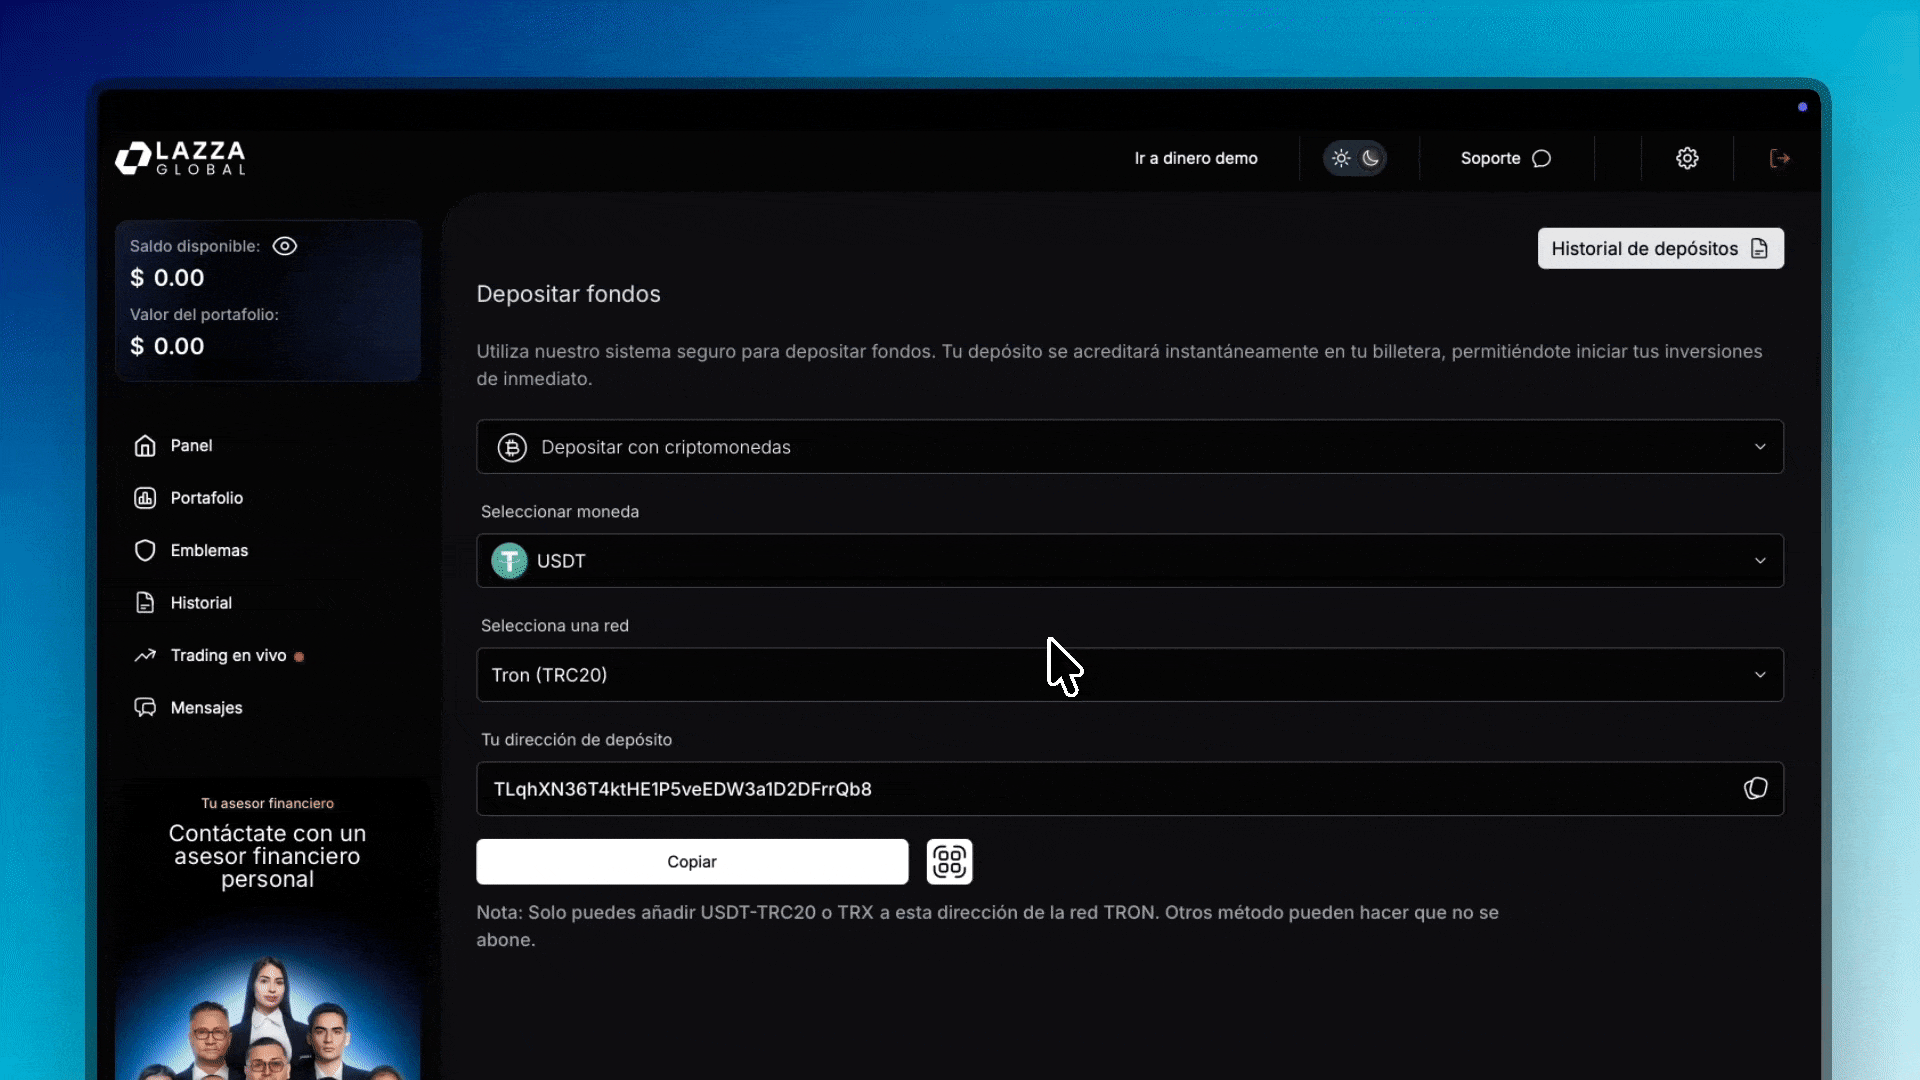Open the USDT currency dropdown

(x=1129, y=561)
